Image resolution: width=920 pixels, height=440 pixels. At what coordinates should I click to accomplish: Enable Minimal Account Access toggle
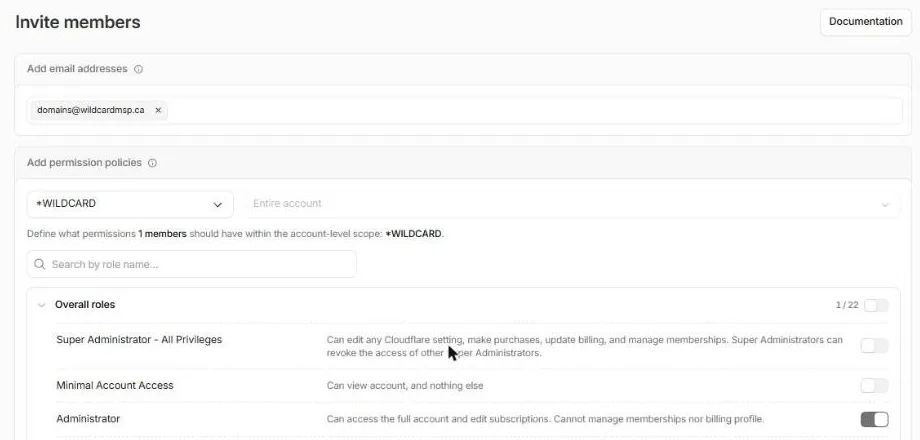click(874, 385)
